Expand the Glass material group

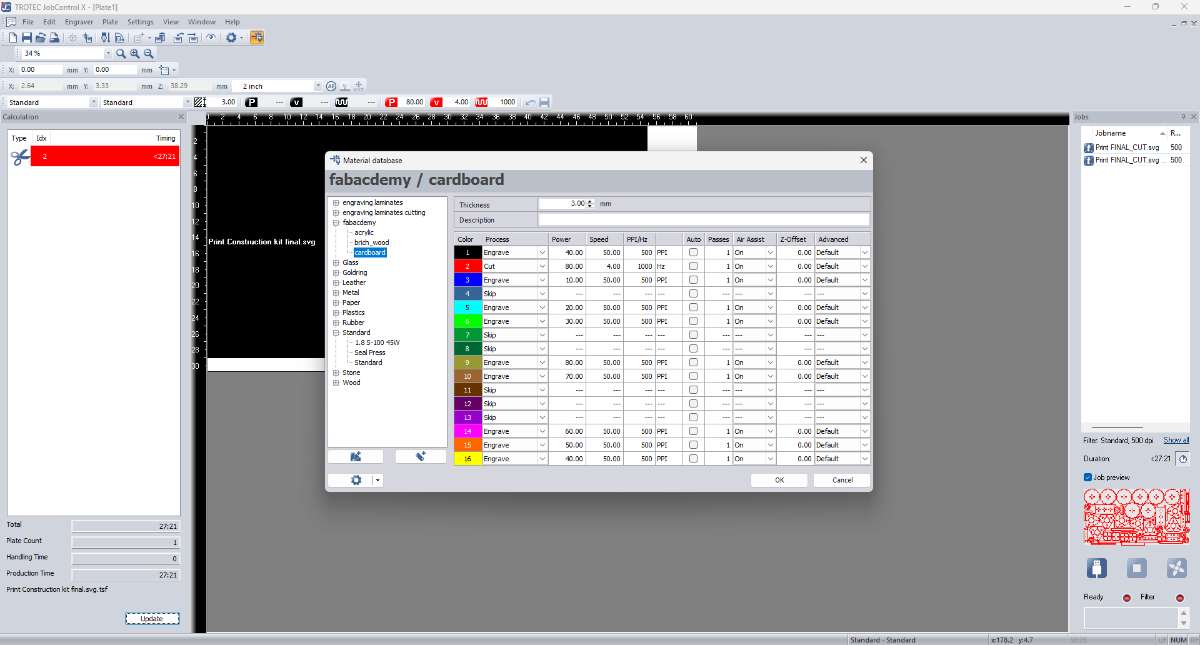pyautogui.click(x=336, y=262)
